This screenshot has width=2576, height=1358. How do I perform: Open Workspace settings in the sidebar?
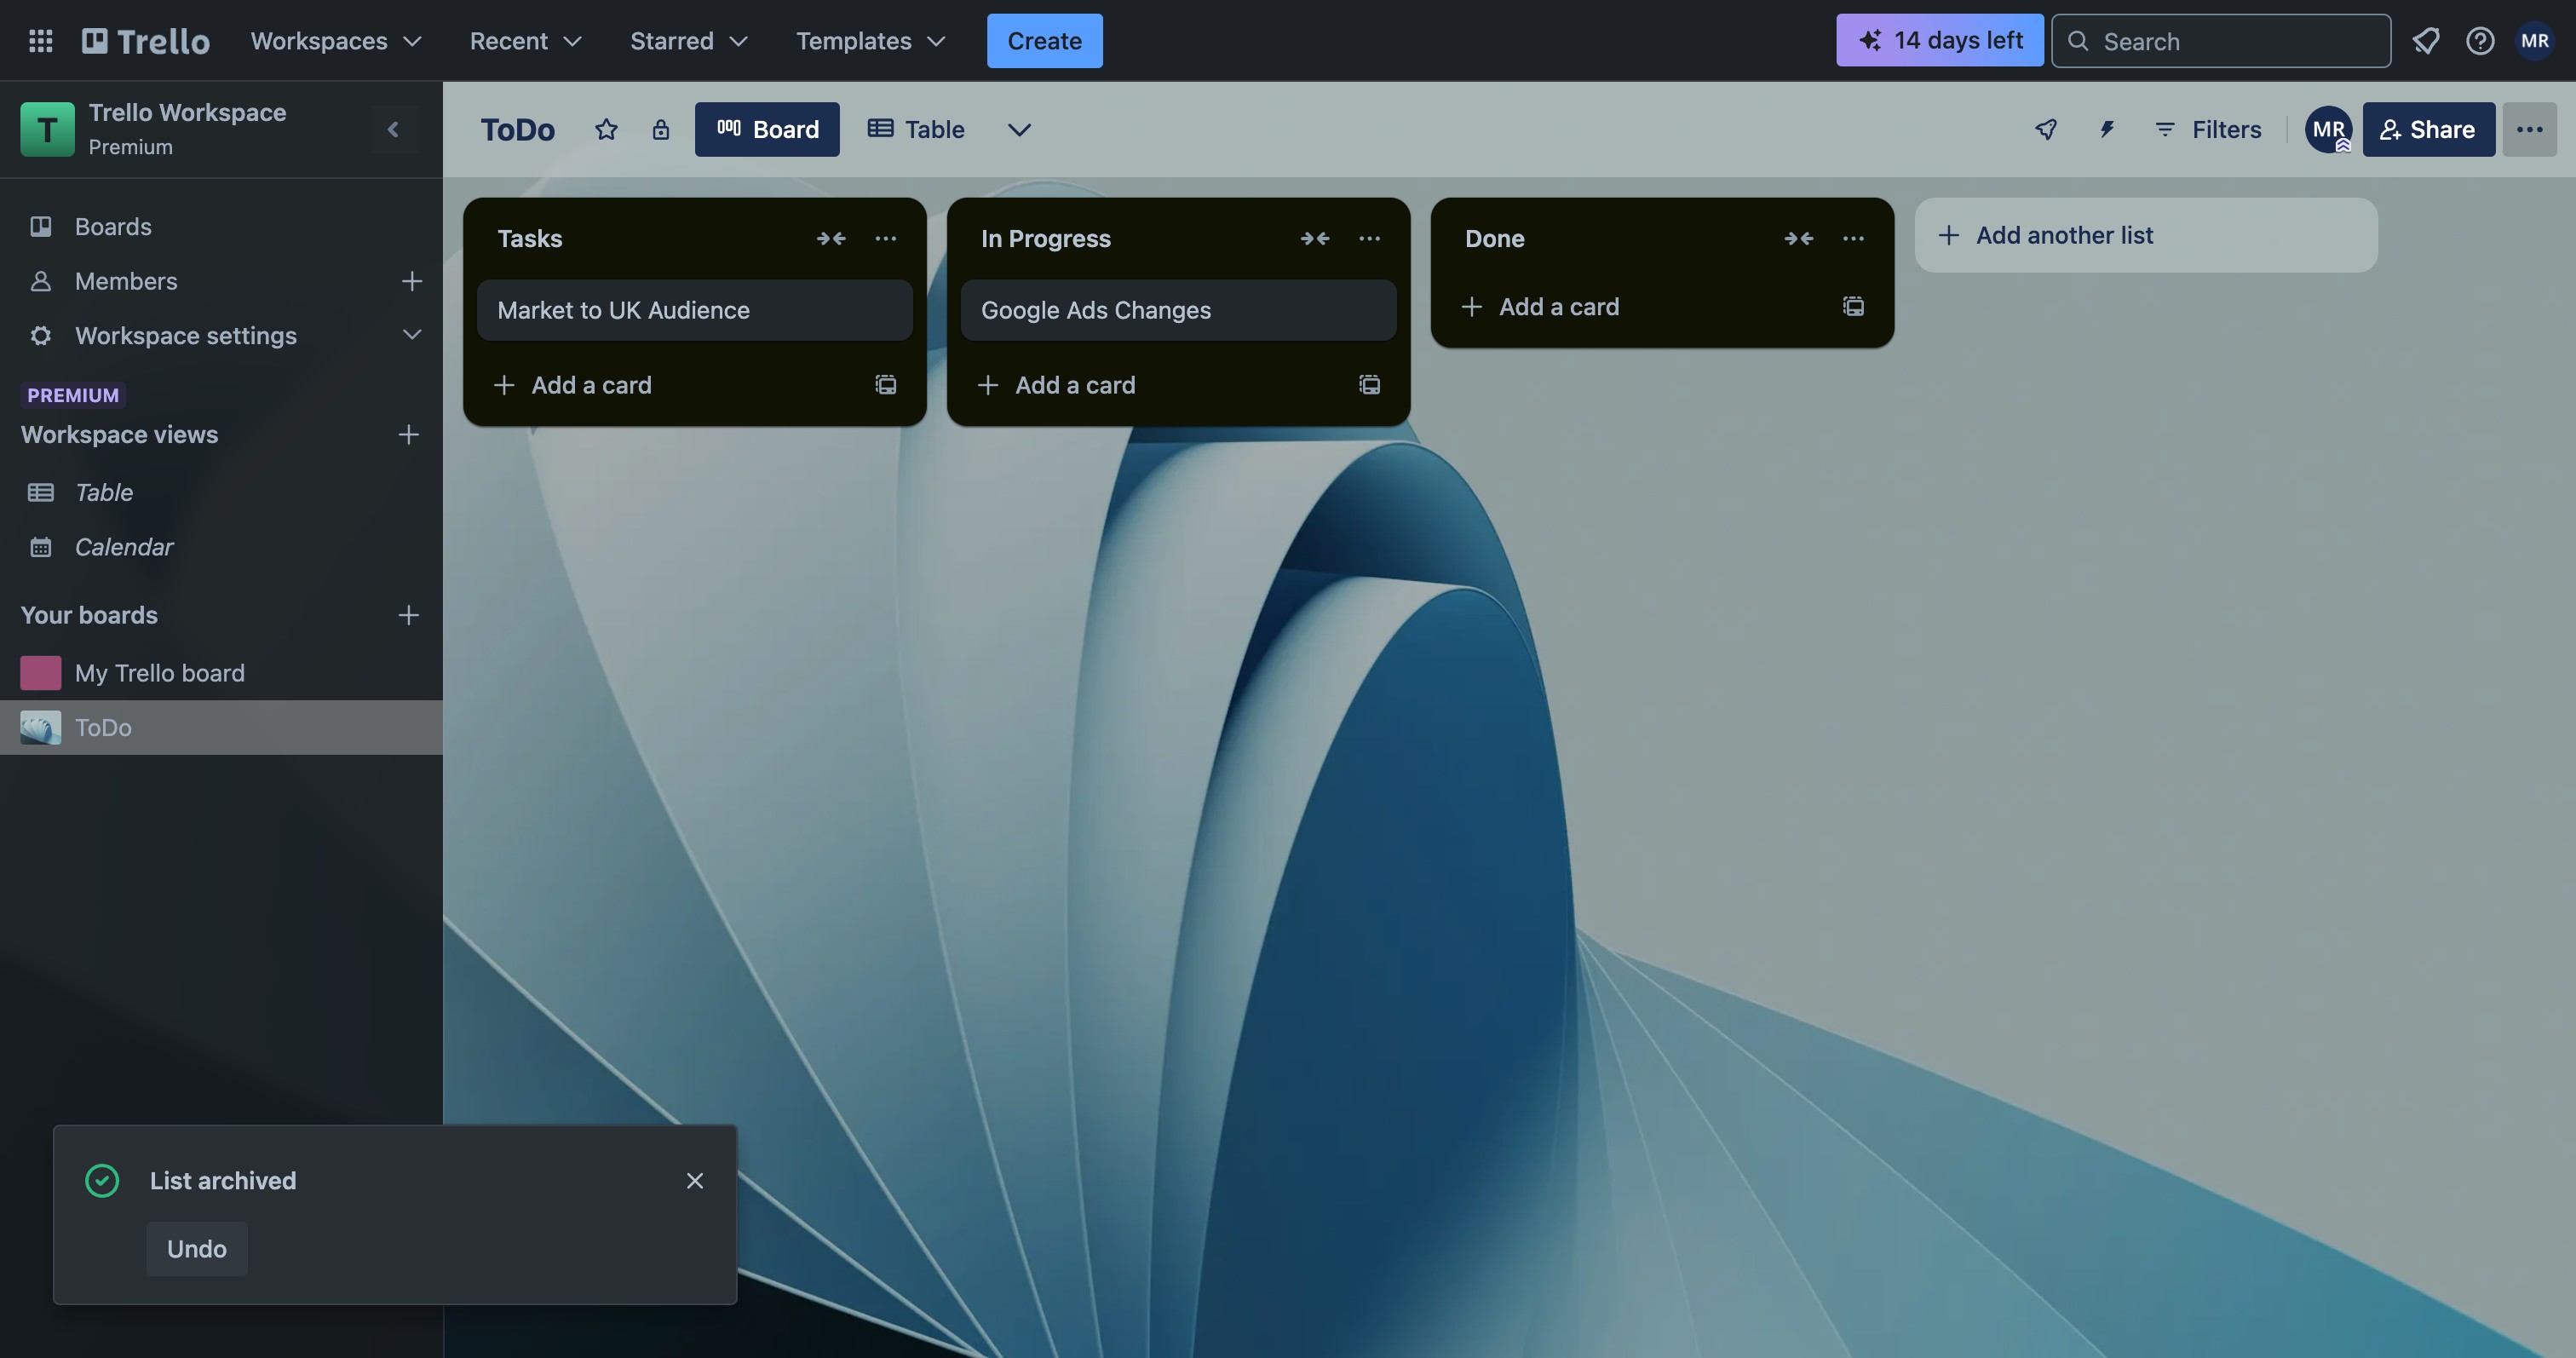click(186, 335)
